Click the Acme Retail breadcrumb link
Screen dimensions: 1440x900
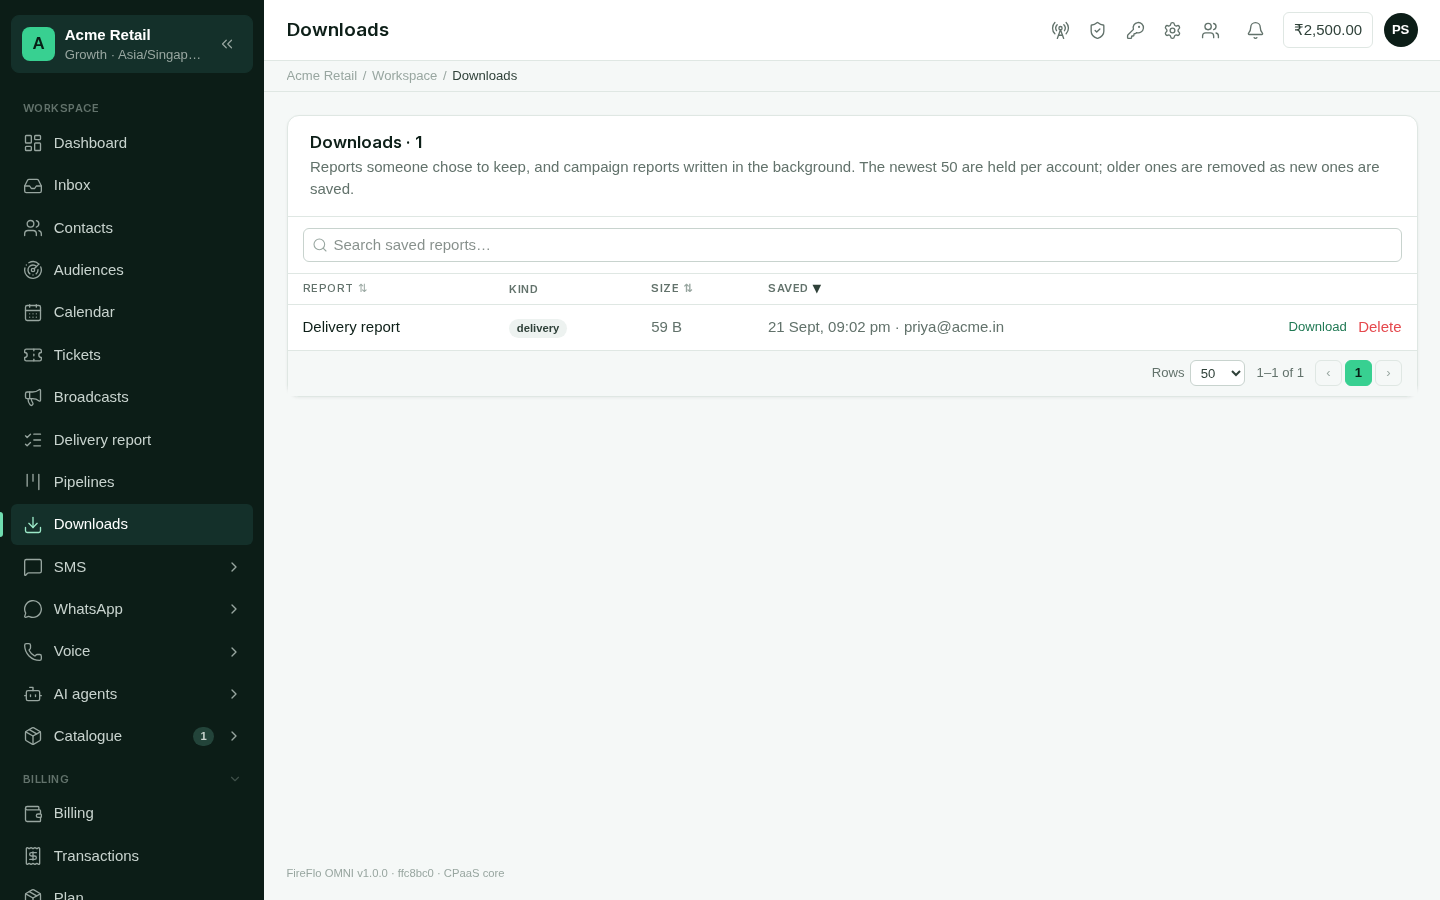pyautogui.click(x=322, y=76)
